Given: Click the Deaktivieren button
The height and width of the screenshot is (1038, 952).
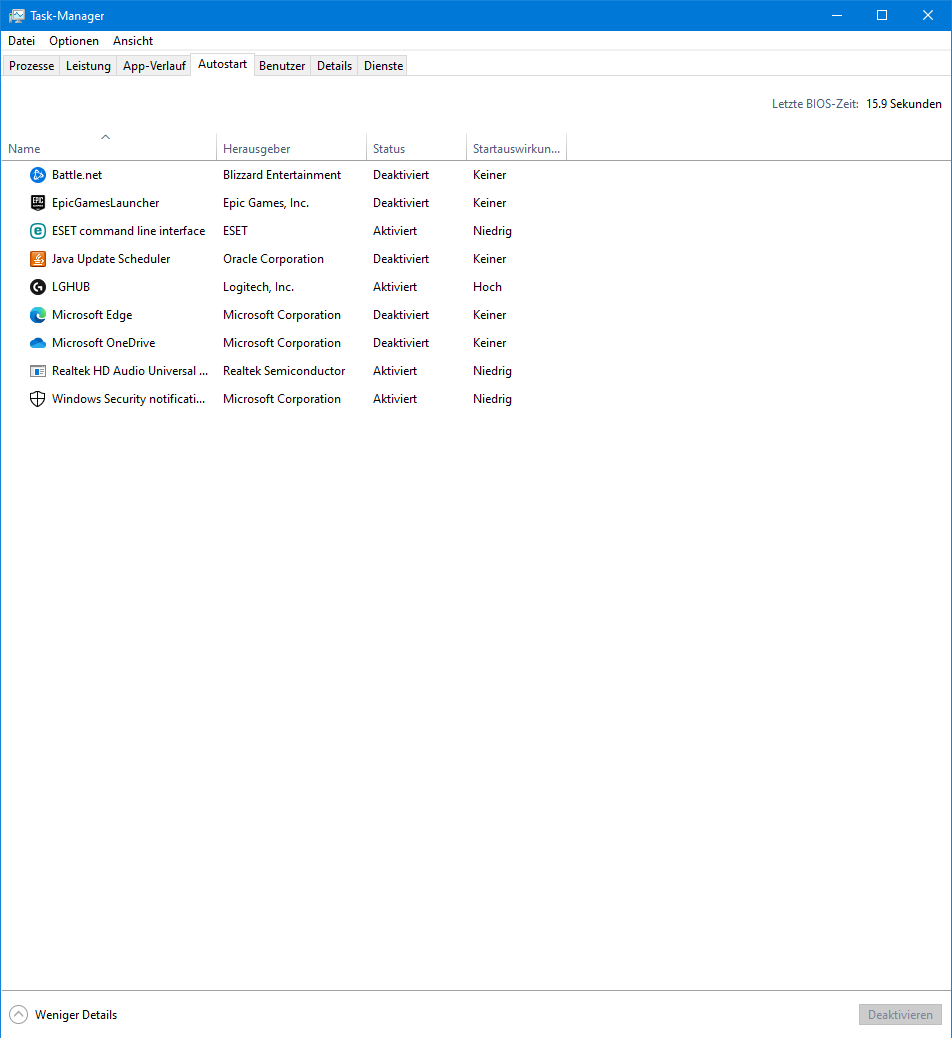Looking at the screenshot, I should click(900, 1014).
